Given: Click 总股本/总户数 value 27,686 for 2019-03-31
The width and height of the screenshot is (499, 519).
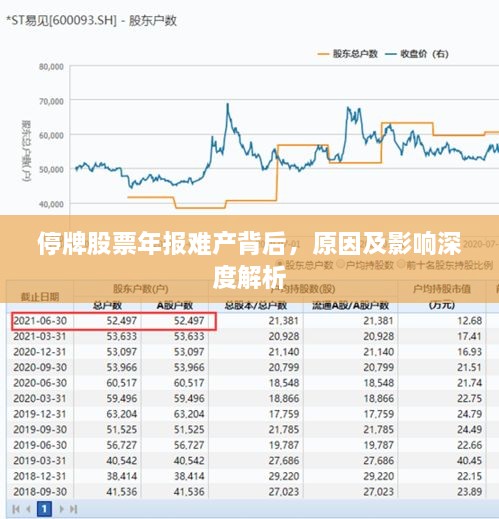Looking at the screenshot, I should [284, 461].
